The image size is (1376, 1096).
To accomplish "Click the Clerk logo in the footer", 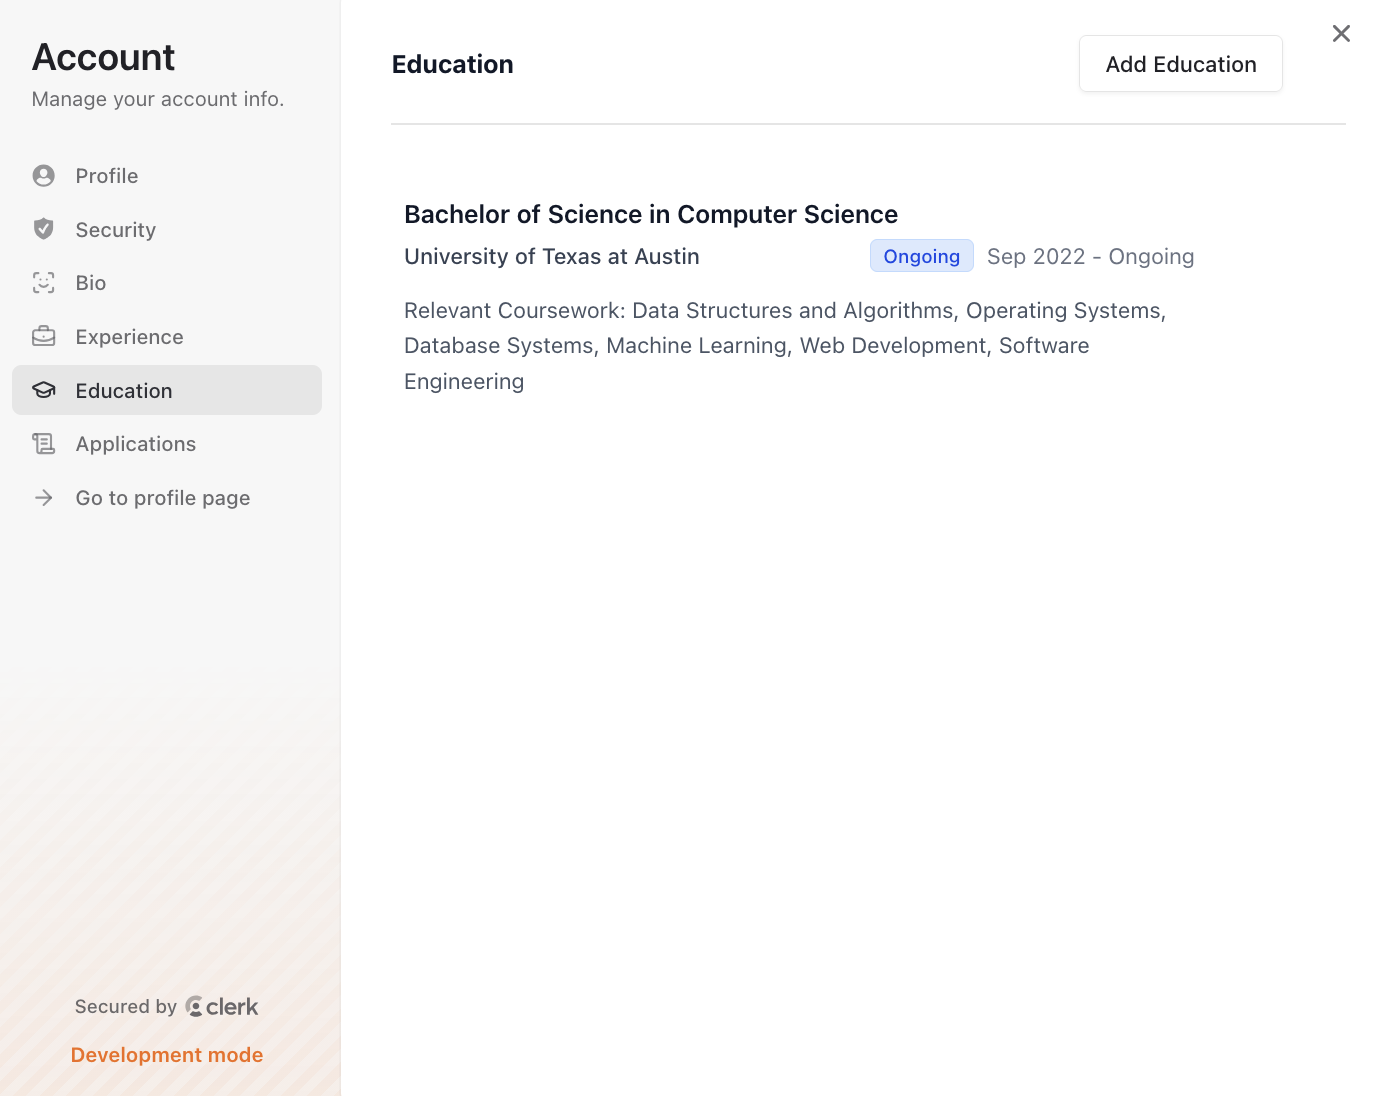I will point(222,1007).
